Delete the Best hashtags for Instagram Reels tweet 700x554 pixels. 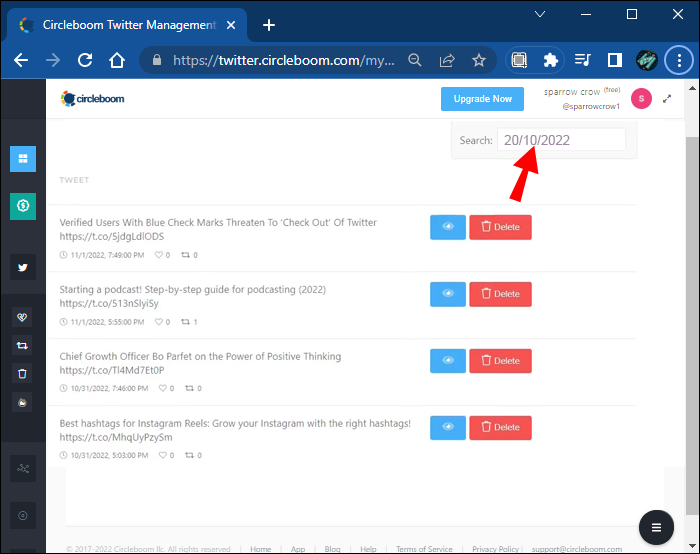500,428
